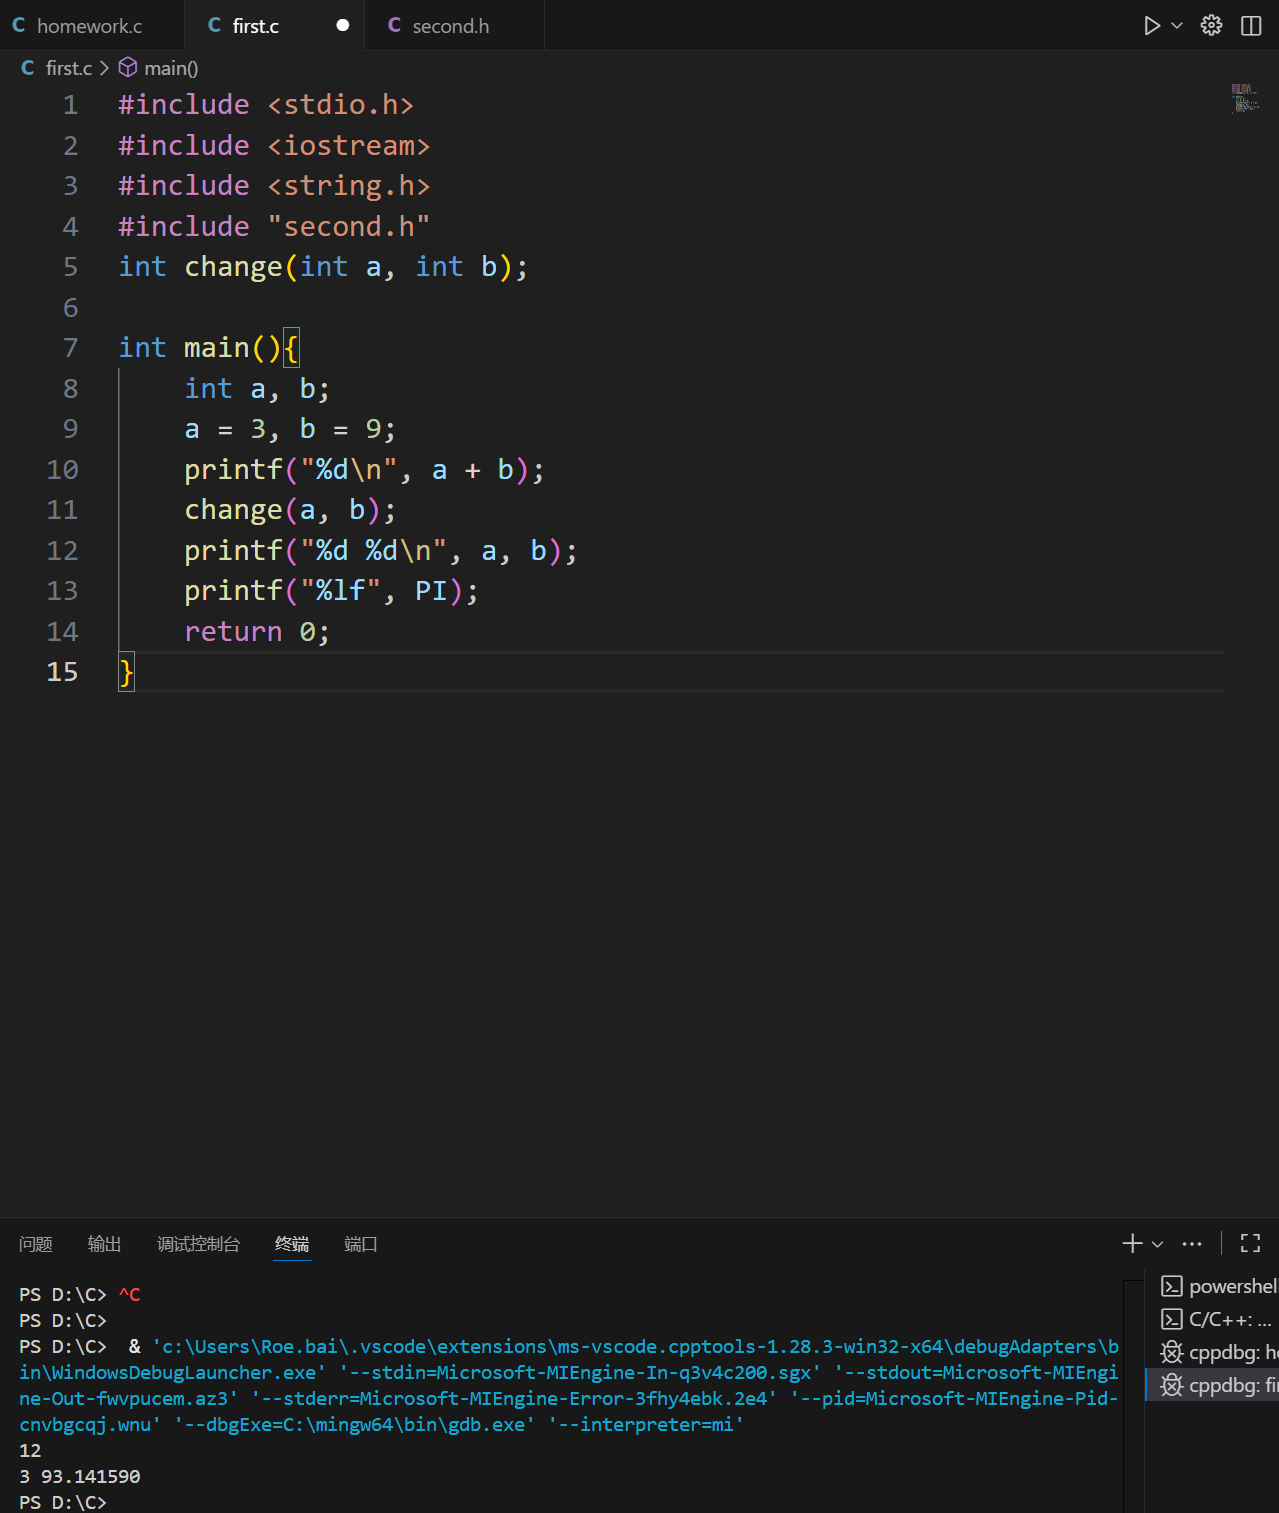The height and width of the screenshot is (1513, 1279).
Task: Click the powershell terminal icon
Action: [x=1172, y=1286]
